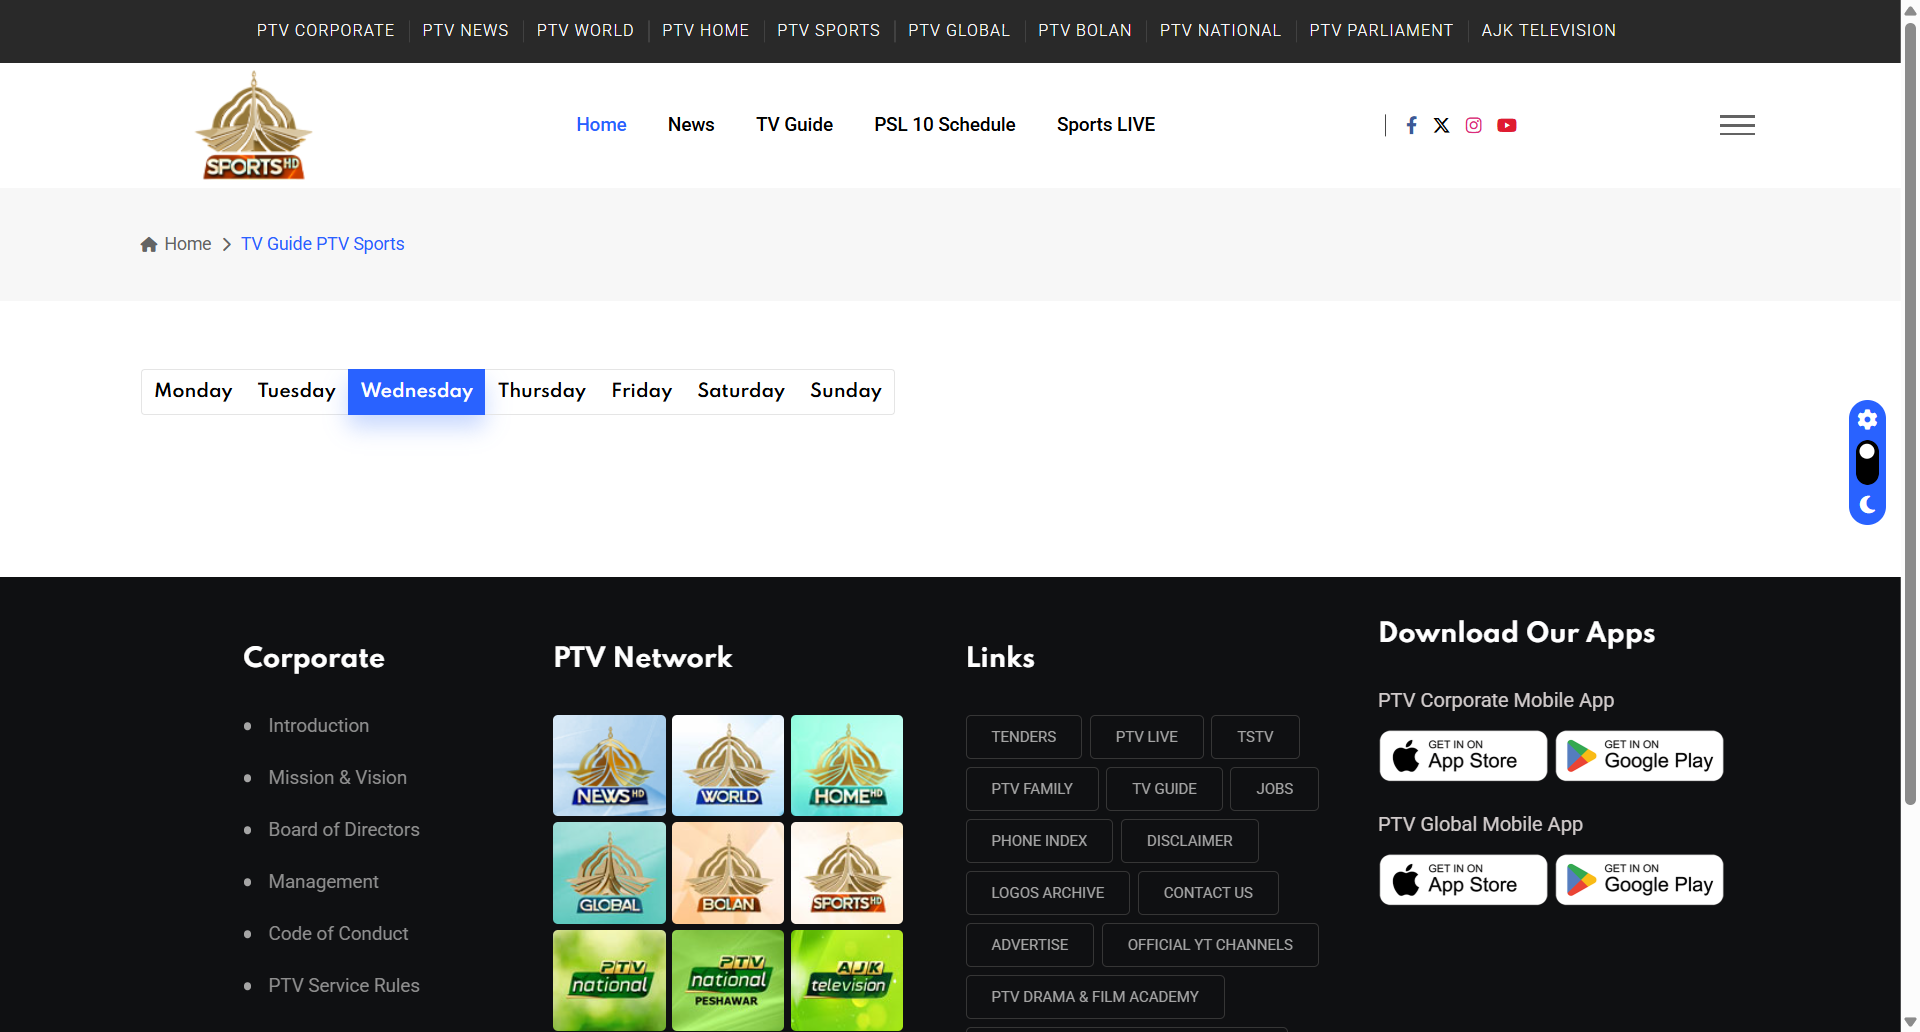Screen dimensions: 1920x1032
Task: Open the Board of Directors link
Action: pos(344,830)
